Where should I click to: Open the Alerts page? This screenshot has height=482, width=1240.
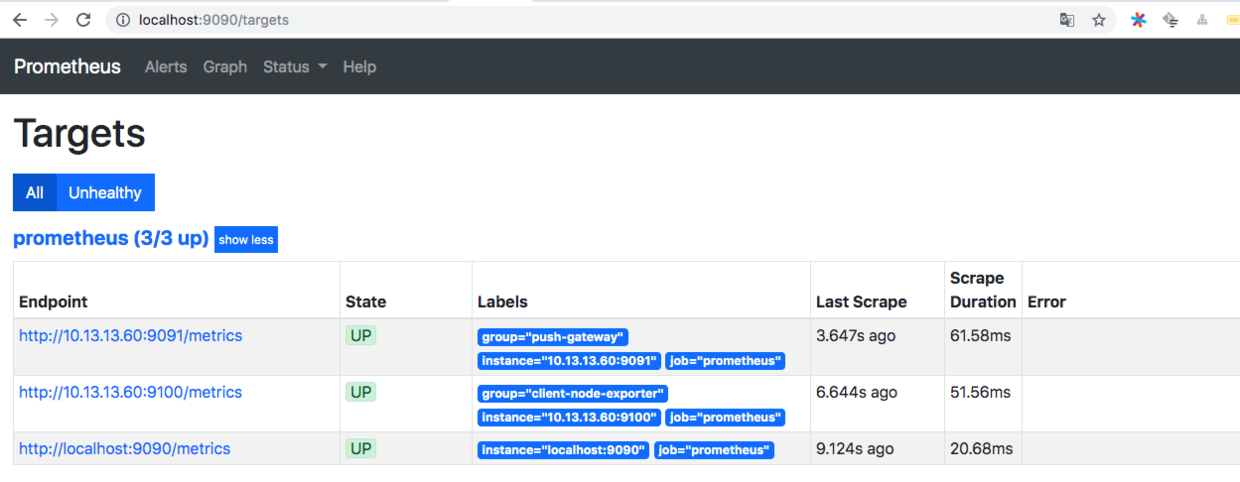tap(166, 67)
